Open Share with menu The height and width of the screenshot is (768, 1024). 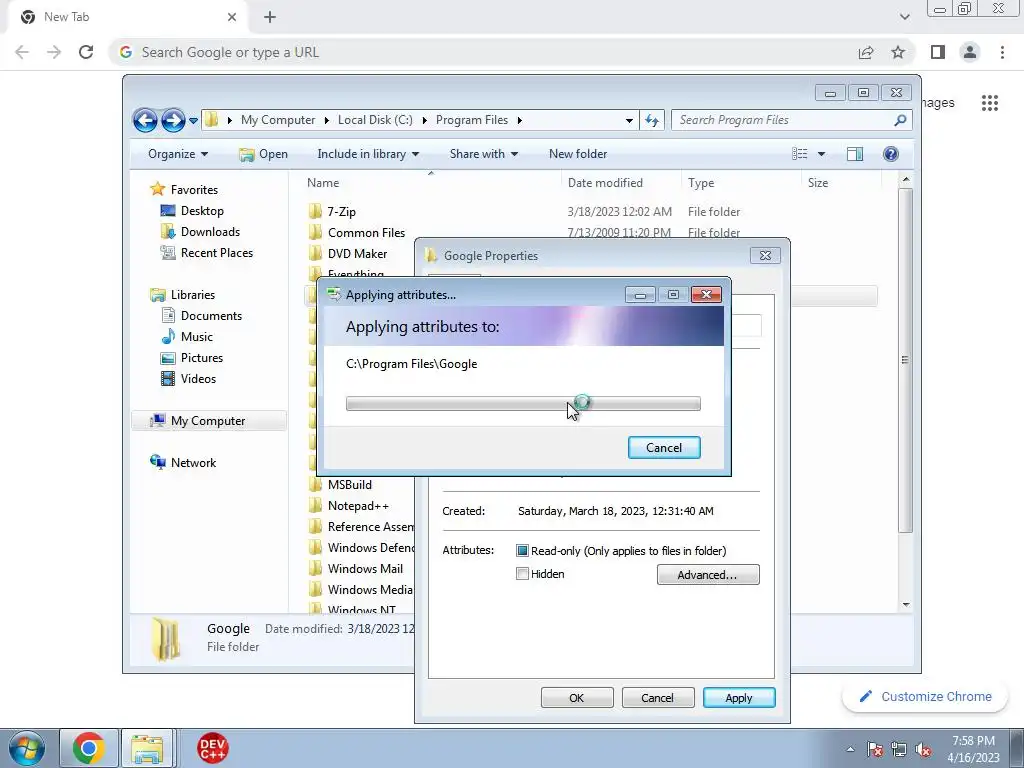pos(483,154)
